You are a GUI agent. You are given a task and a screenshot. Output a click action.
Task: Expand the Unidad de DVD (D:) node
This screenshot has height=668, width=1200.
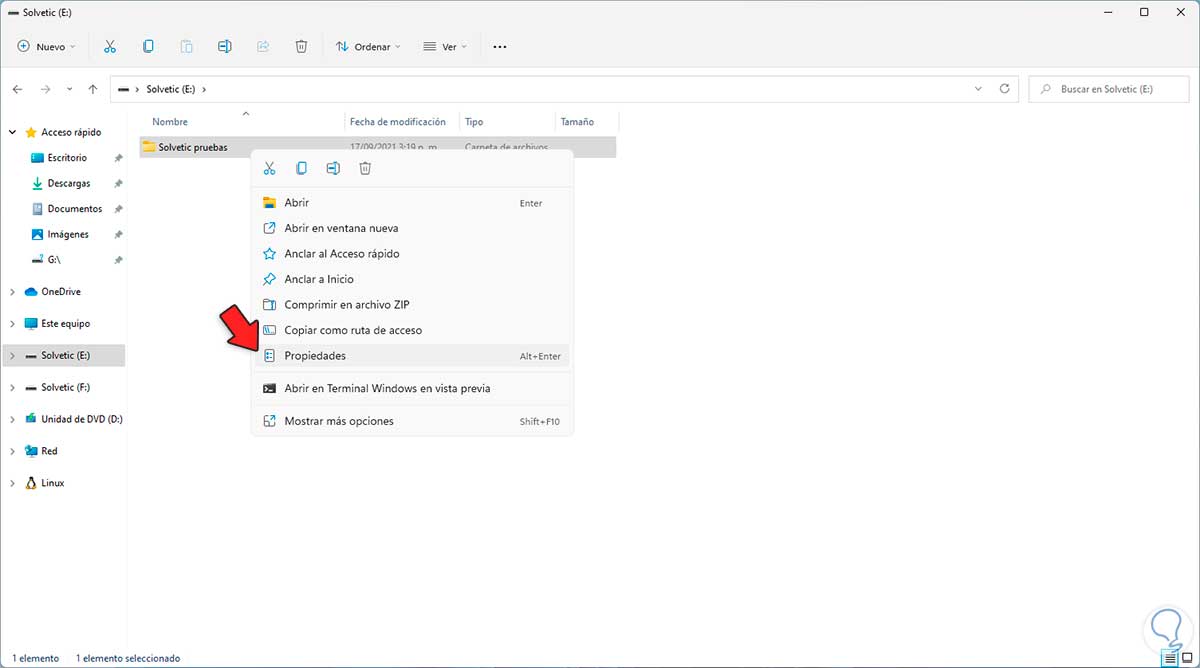pos(13,419)
